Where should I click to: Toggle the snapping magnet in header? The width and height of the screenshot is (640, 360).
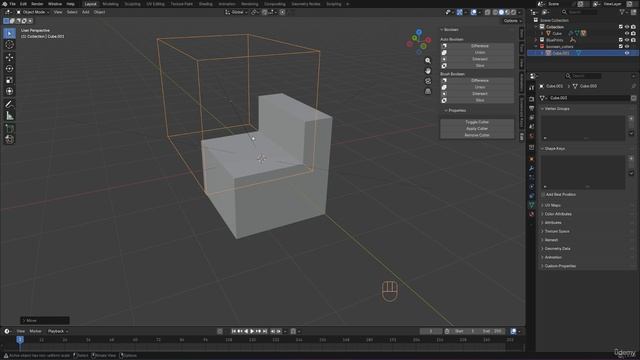pyautogui.click(x=264, y=12)
